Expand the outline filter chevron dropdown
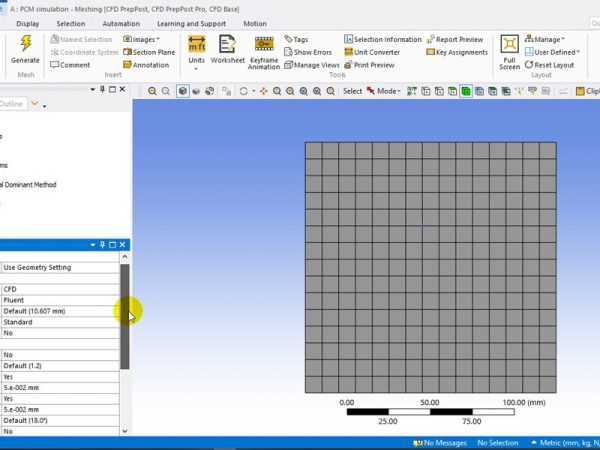 pyautogui.click(x=34, y=103)
